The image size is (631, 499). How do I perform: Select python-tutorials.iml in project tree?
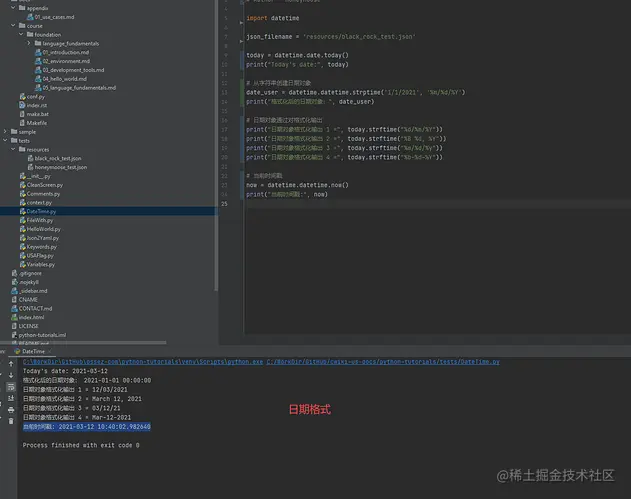coord(42,335)
